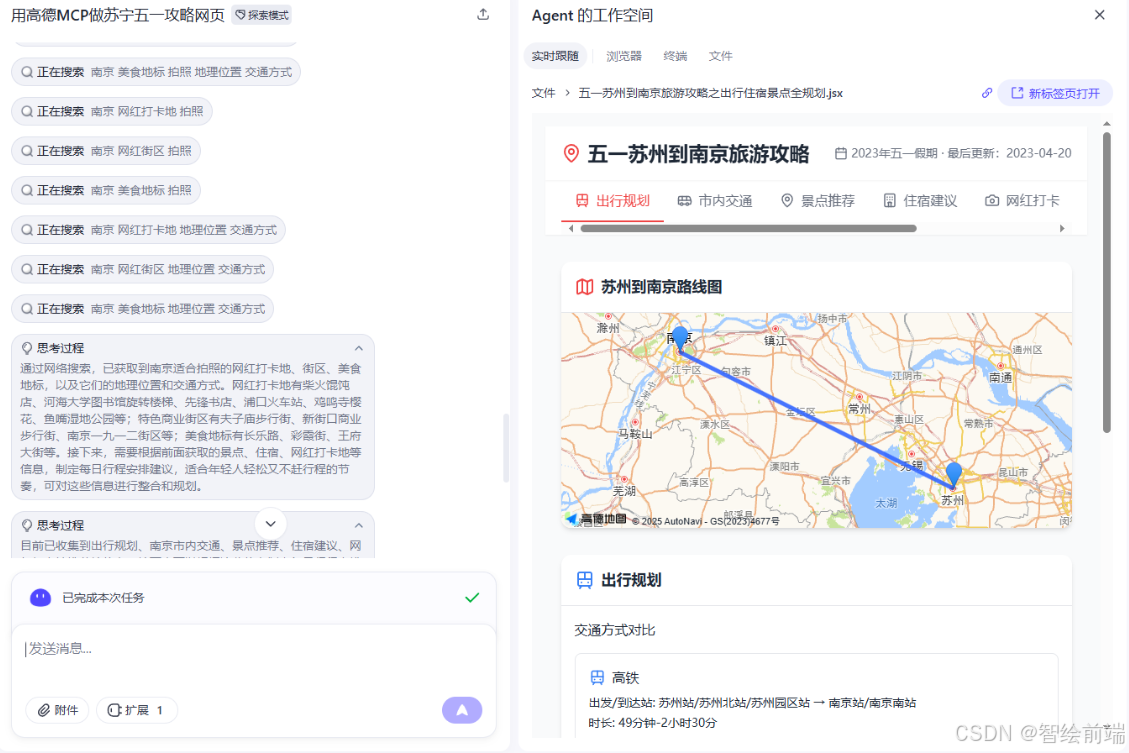Click the share/upload icon in chat header
The width and height of the screenshot is (1129, 753).
click(483, 14)
